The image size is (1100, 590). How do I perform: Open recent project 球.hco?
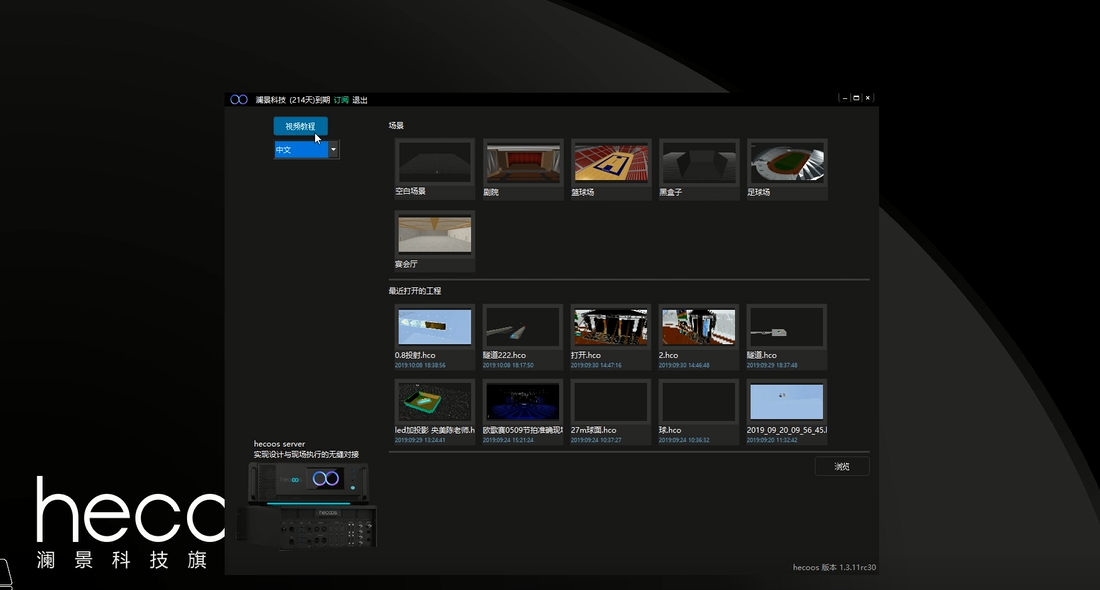pos(699,412)
